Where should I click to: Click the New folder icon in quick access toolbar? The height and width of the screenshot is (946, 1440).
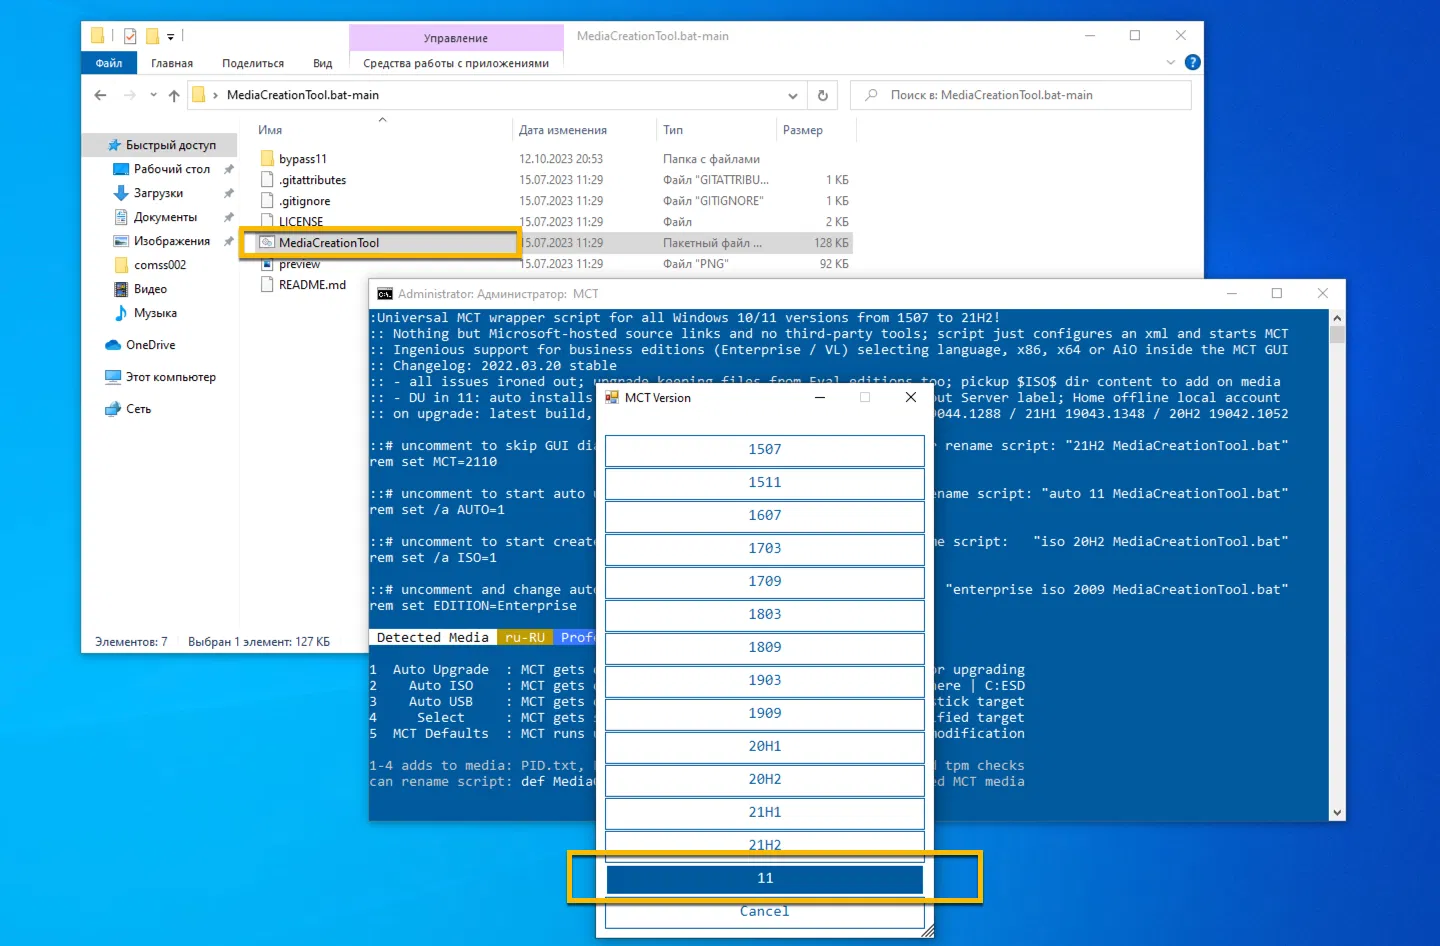point(153,36)
